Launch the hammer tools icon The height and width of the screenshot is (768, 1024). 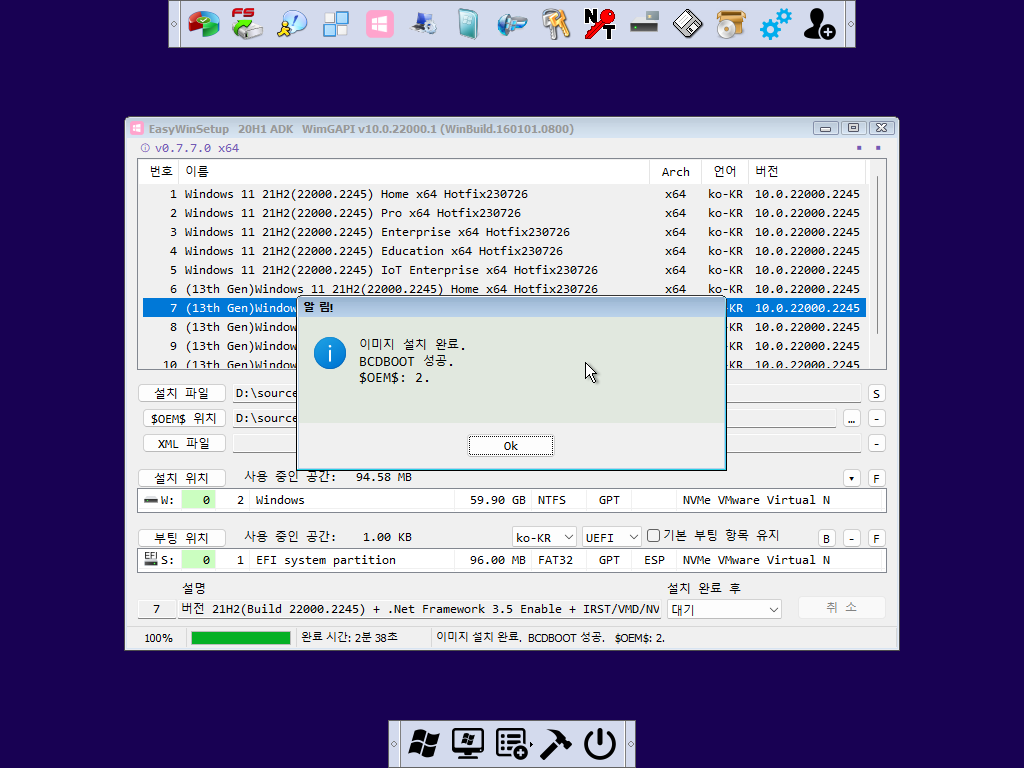[x=556, y=744]
